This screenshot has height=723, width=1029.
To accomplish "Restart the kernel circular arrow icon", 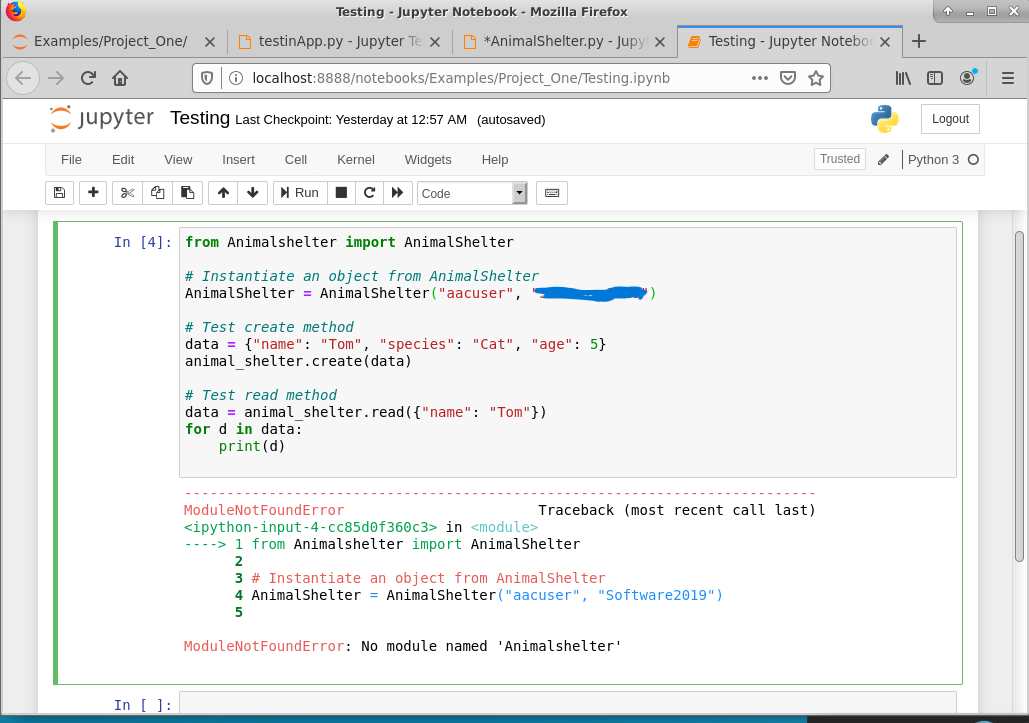I will [369, 193].
